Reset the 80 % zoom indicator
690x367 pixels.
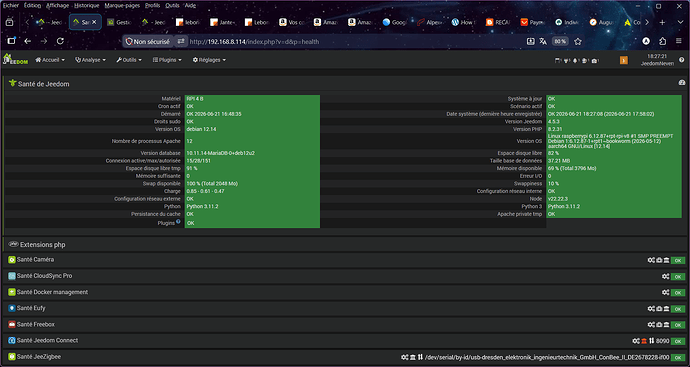[x=560, y=41]
